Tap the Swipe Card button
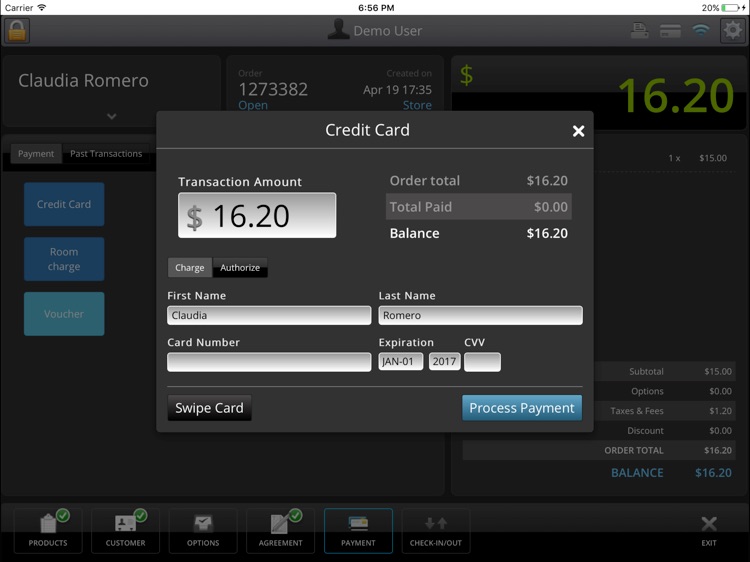The height and width of the screenshot is (562, 750). pos(209,408)
